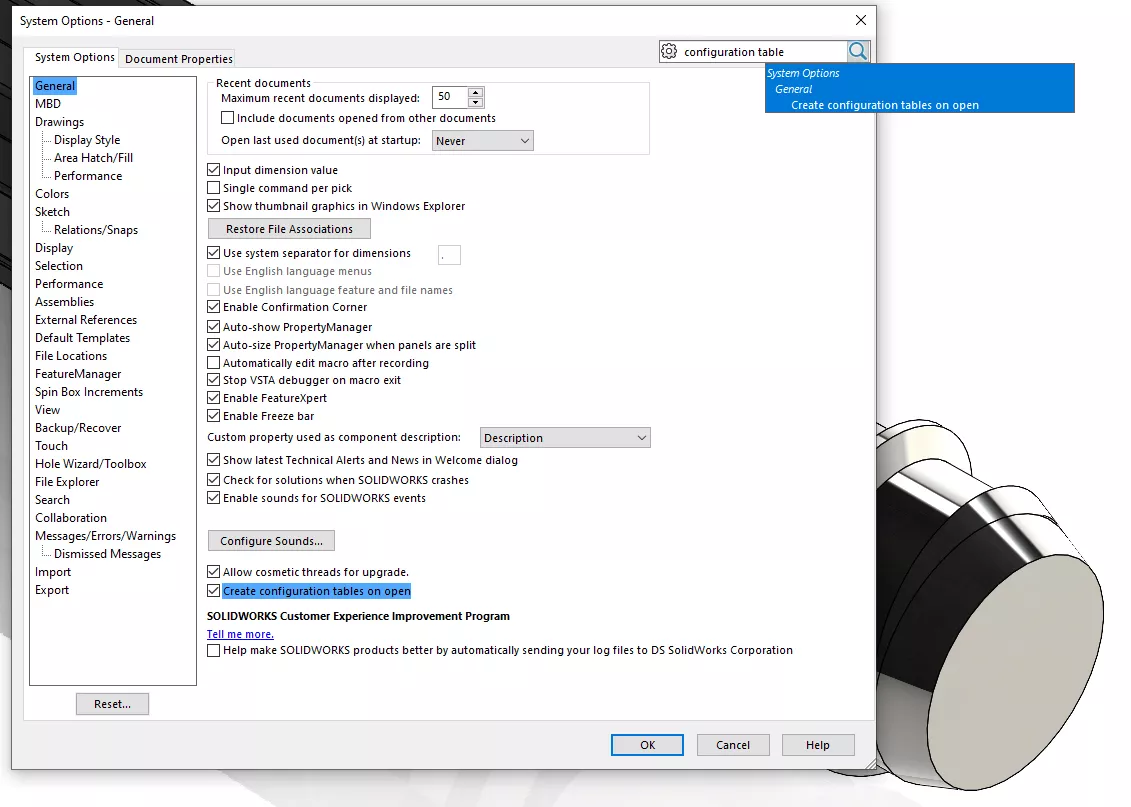Open the Relations/Snaps sketch category
1131x807 pixels.
(x=96, y=230)
